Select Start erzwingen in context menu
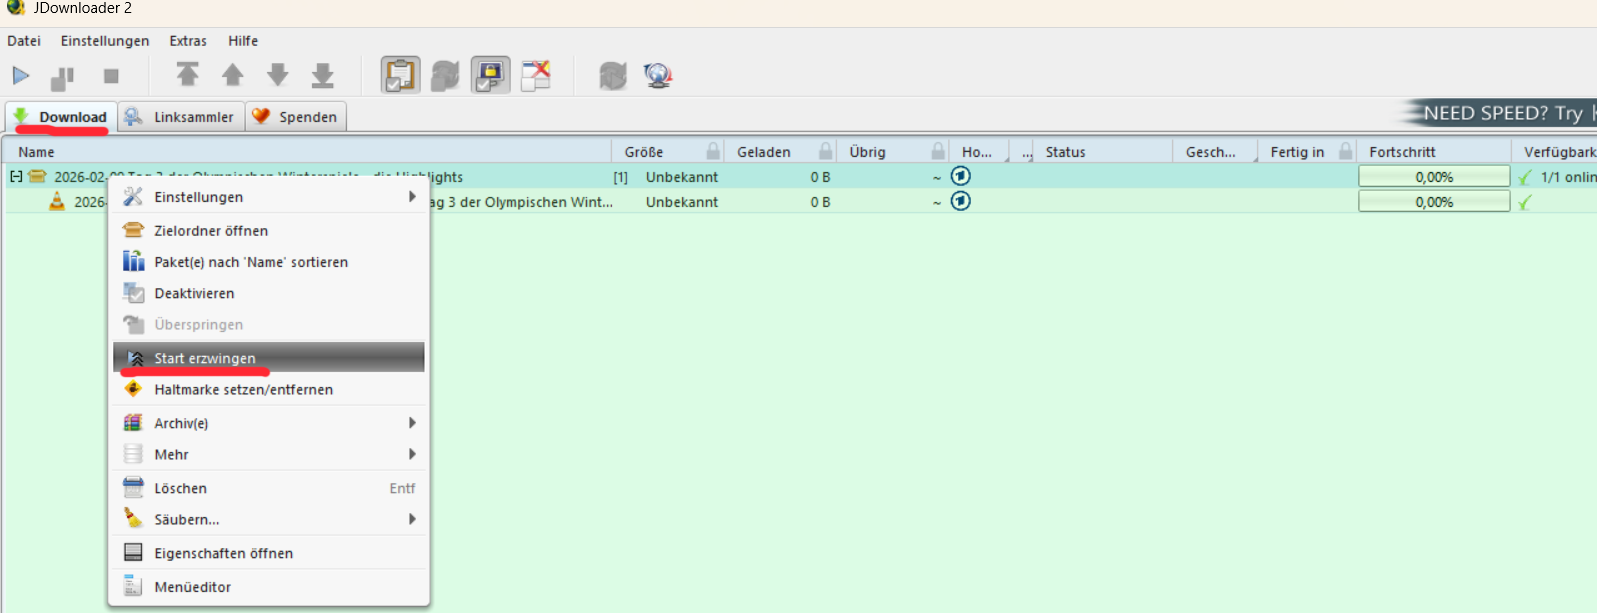The width and height of the screenshot is (1597, 613). click(269, 358)
